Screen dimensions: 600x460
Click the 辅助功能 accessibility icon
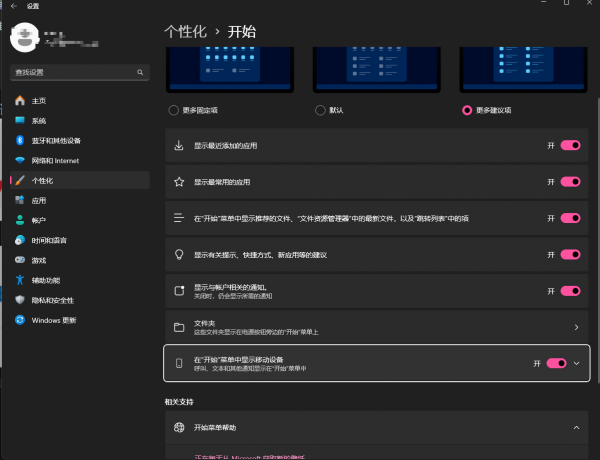(x=20, y=280)
